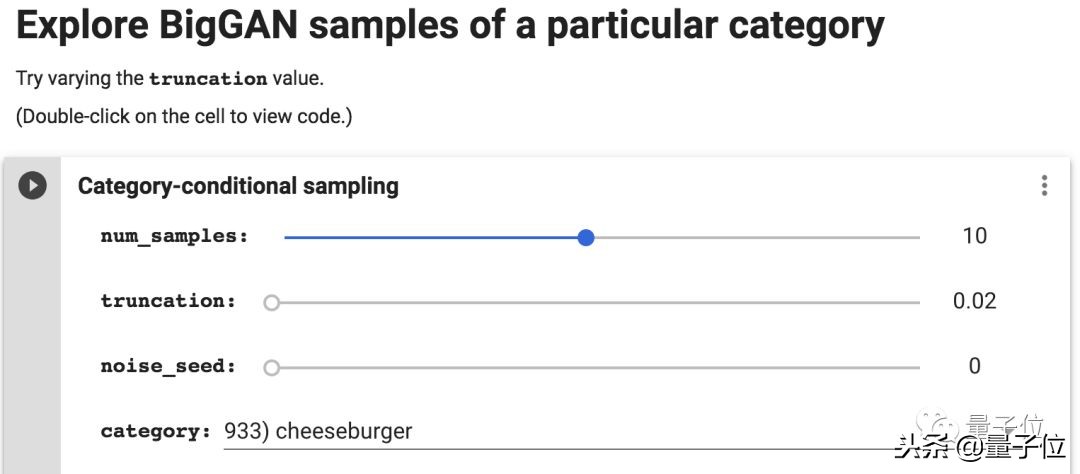The width and height of the screenshot is (1080, 474).
Task: Click the right end of num_samples track
Action: click(915, 237)
